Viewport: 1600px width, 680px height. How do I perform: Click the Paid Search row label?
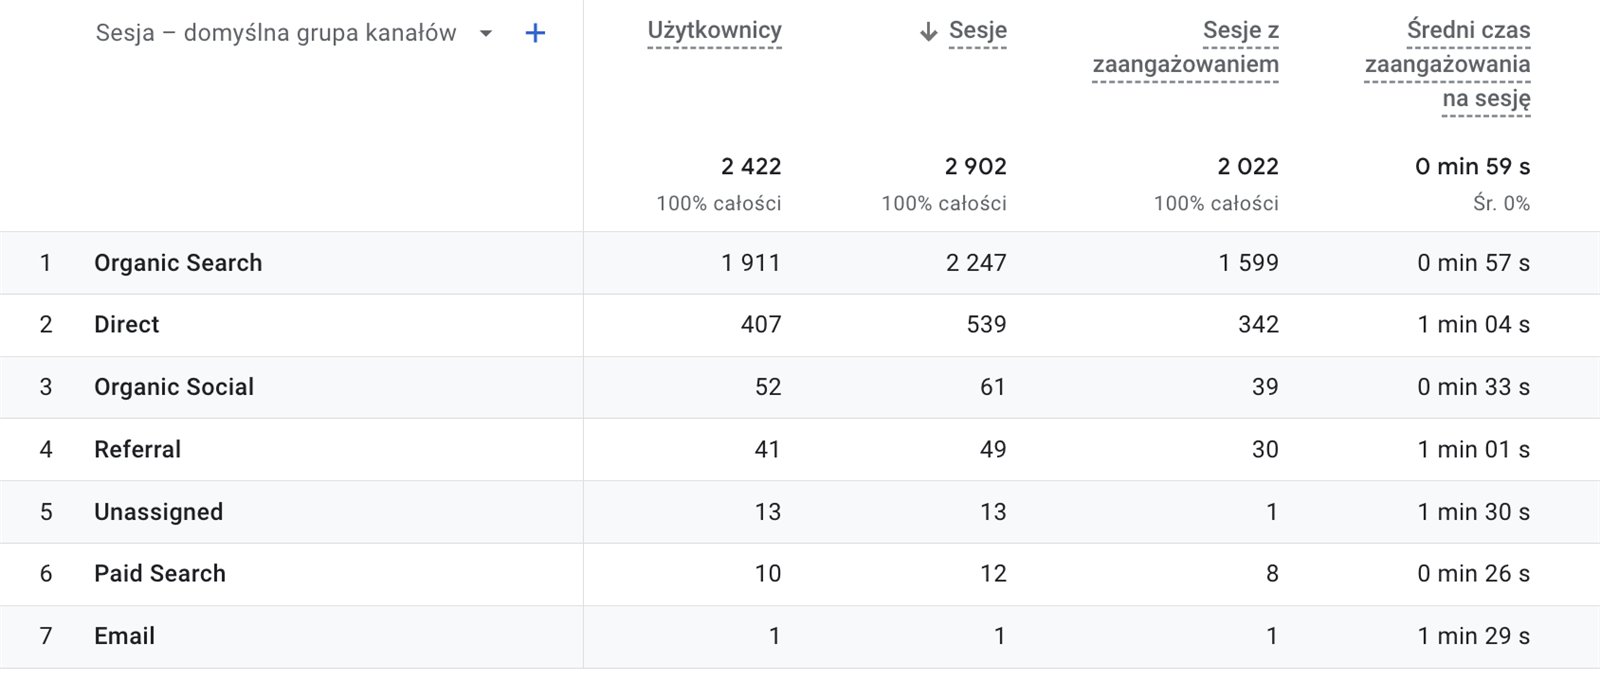click(x=160, y=574)
